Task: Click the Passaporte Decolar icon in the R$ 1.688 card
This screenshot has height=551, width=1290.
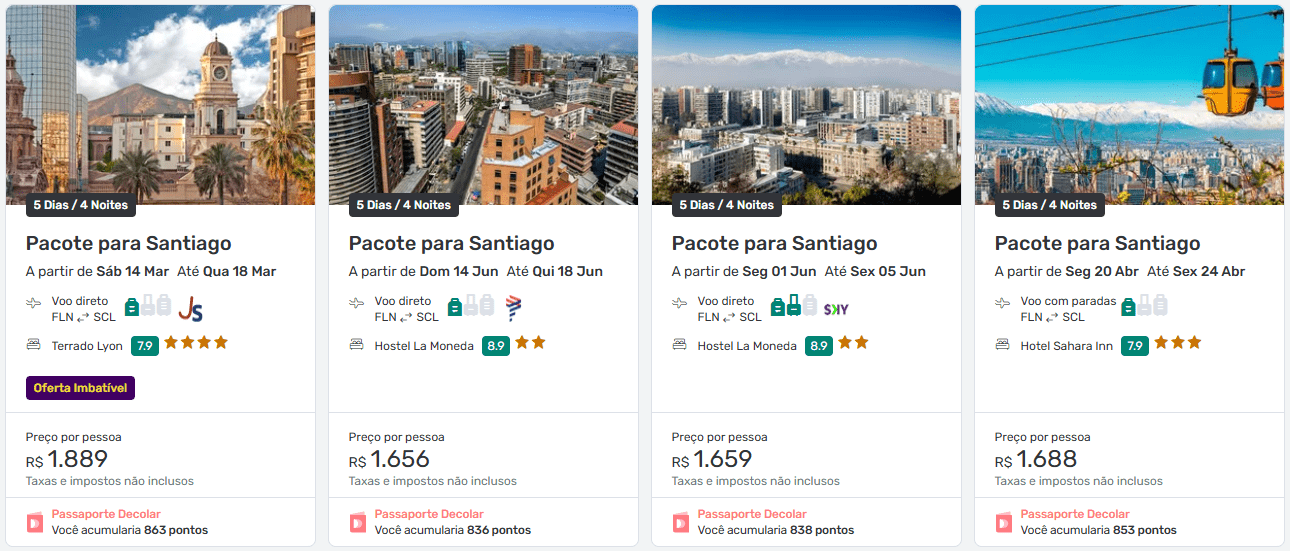Action: point(1004,522)
